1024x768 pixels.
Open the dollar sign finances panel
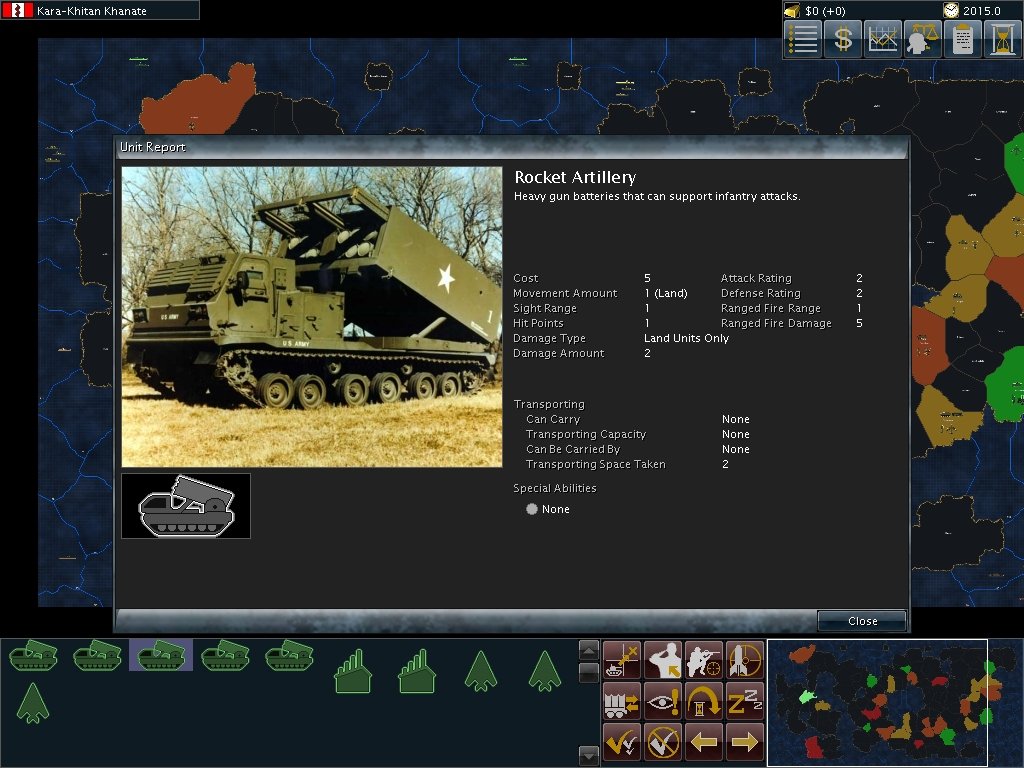[x=843, y=39]
